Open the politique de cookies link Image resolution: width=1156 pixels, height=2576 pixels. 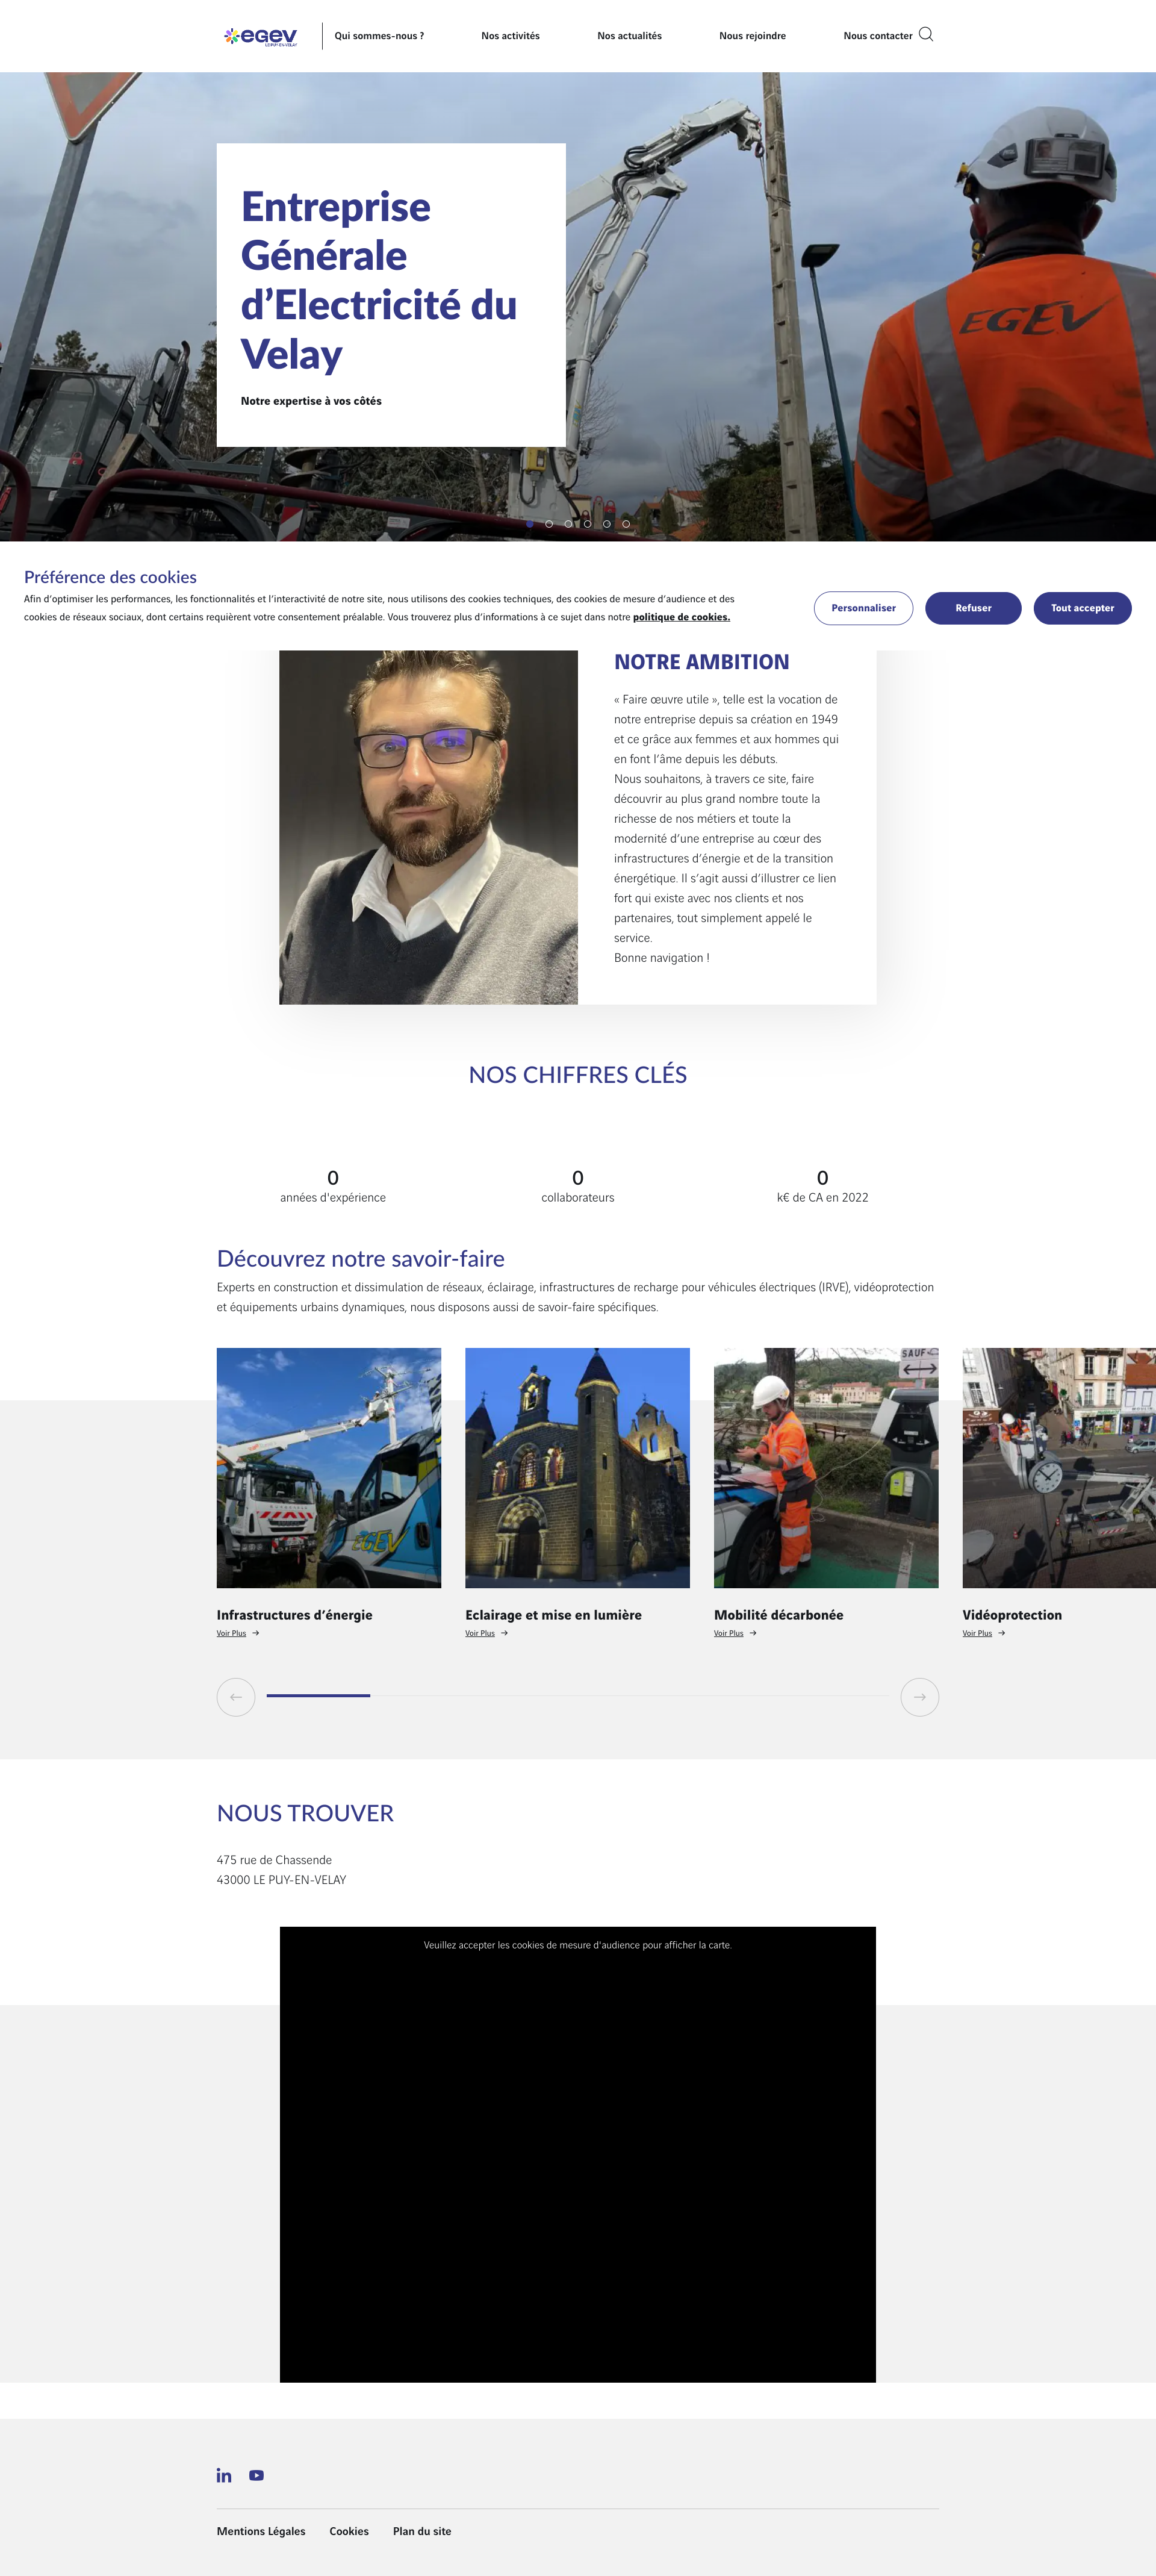click(681, 617)
